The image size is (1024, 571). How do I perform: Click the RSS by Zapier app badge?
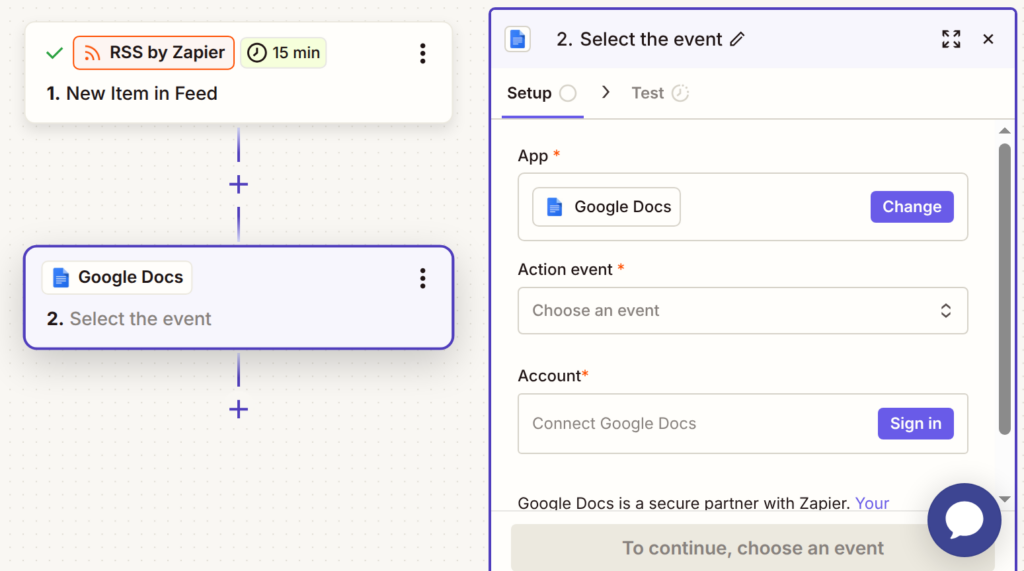tap(153, 53)
